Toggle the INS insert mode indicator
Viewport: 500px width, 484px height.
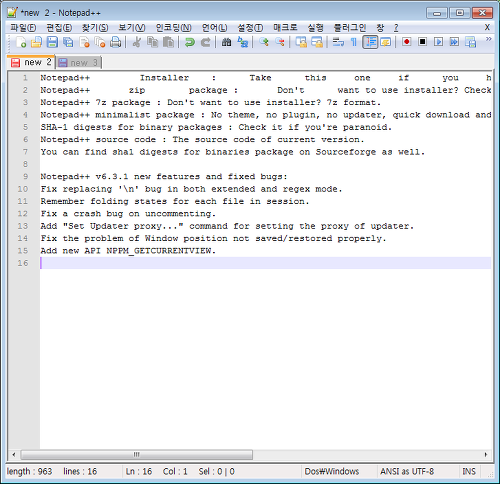tap(469, 471)
